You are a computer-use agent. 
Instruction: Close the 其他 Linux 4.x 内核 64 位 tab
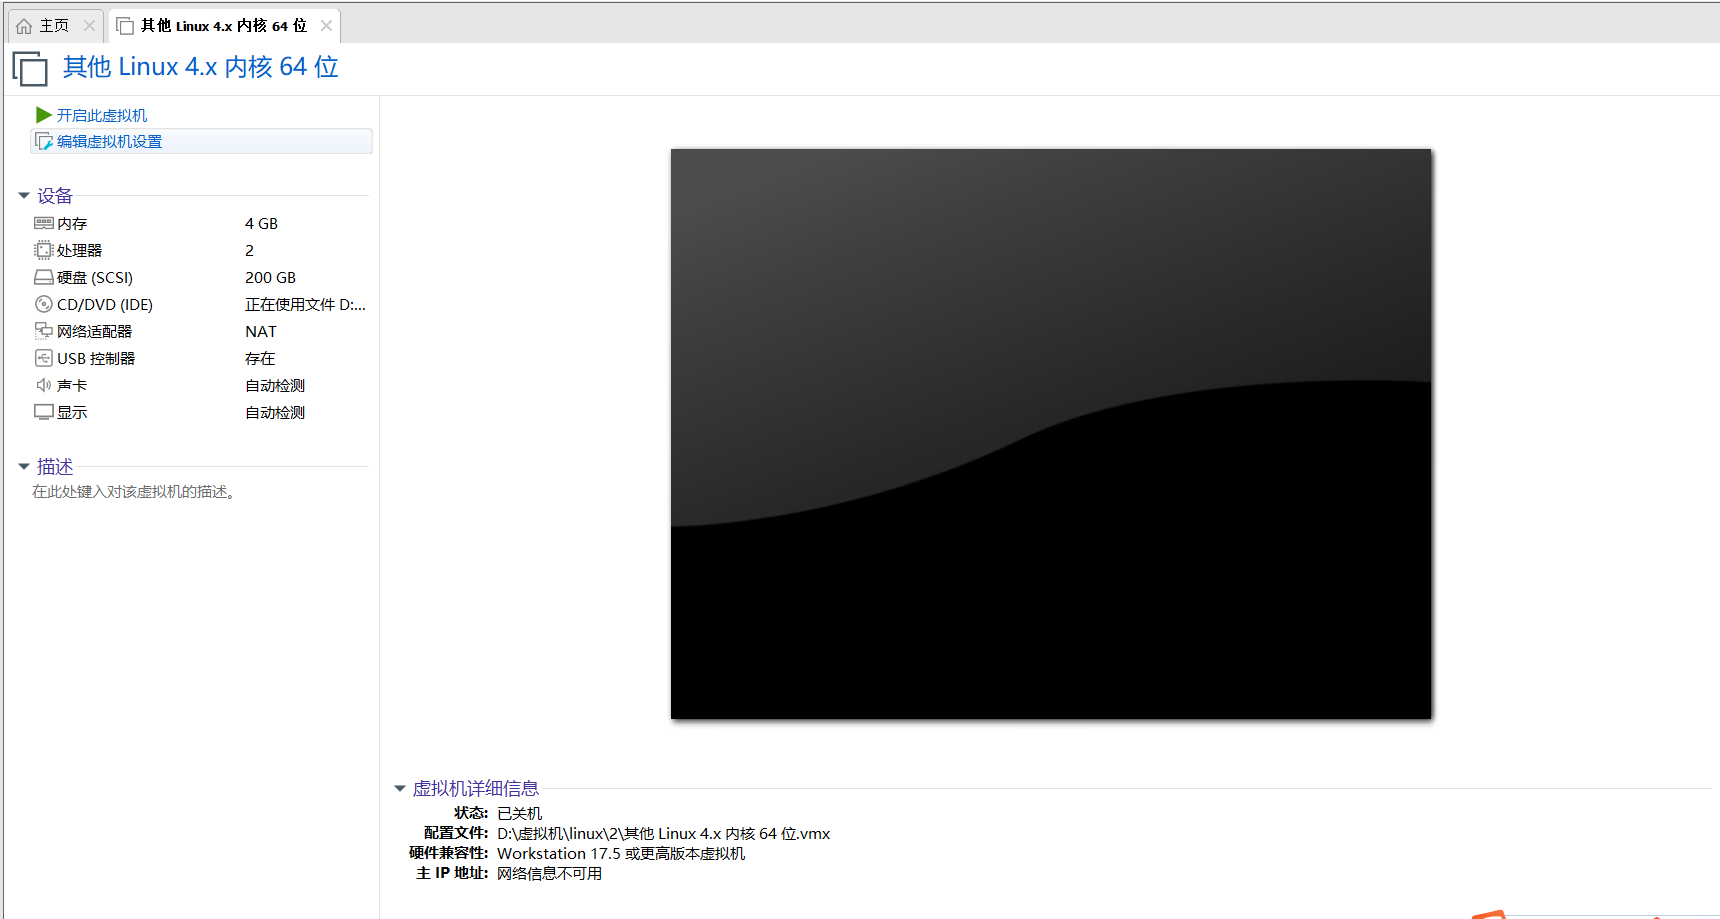point(326,26)
